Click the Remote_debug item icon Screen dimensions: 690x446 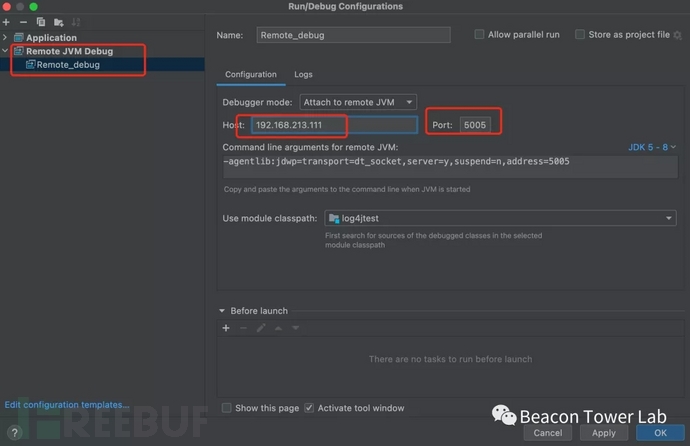(30, 65)
